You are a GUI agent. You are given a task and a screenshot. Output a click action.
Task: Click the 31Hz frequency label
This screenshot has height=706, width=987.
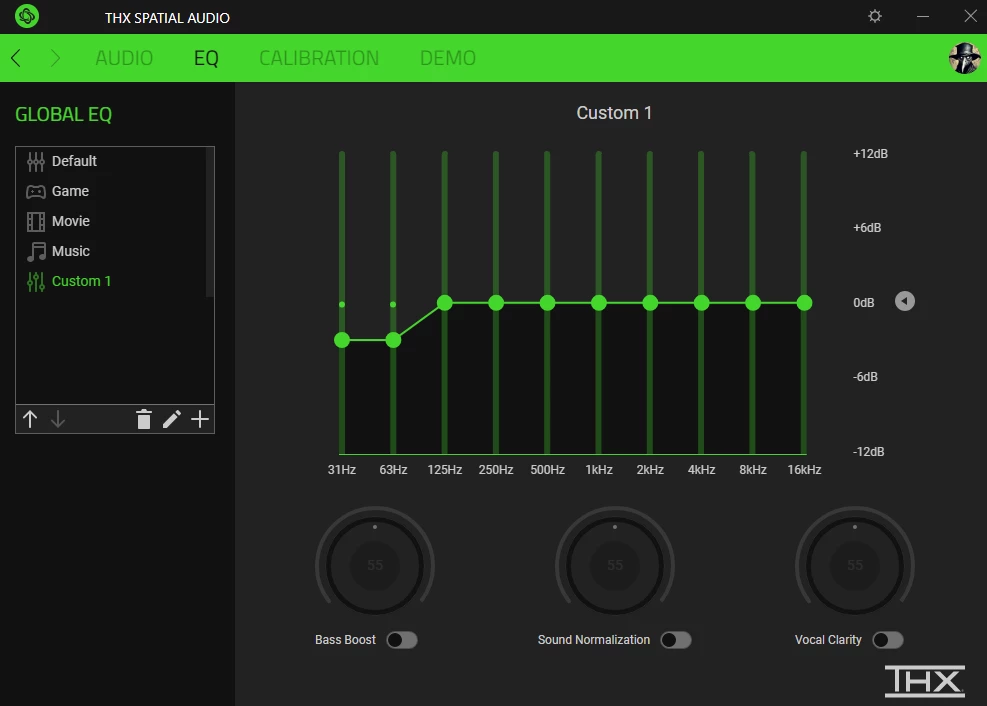[342, 470]
